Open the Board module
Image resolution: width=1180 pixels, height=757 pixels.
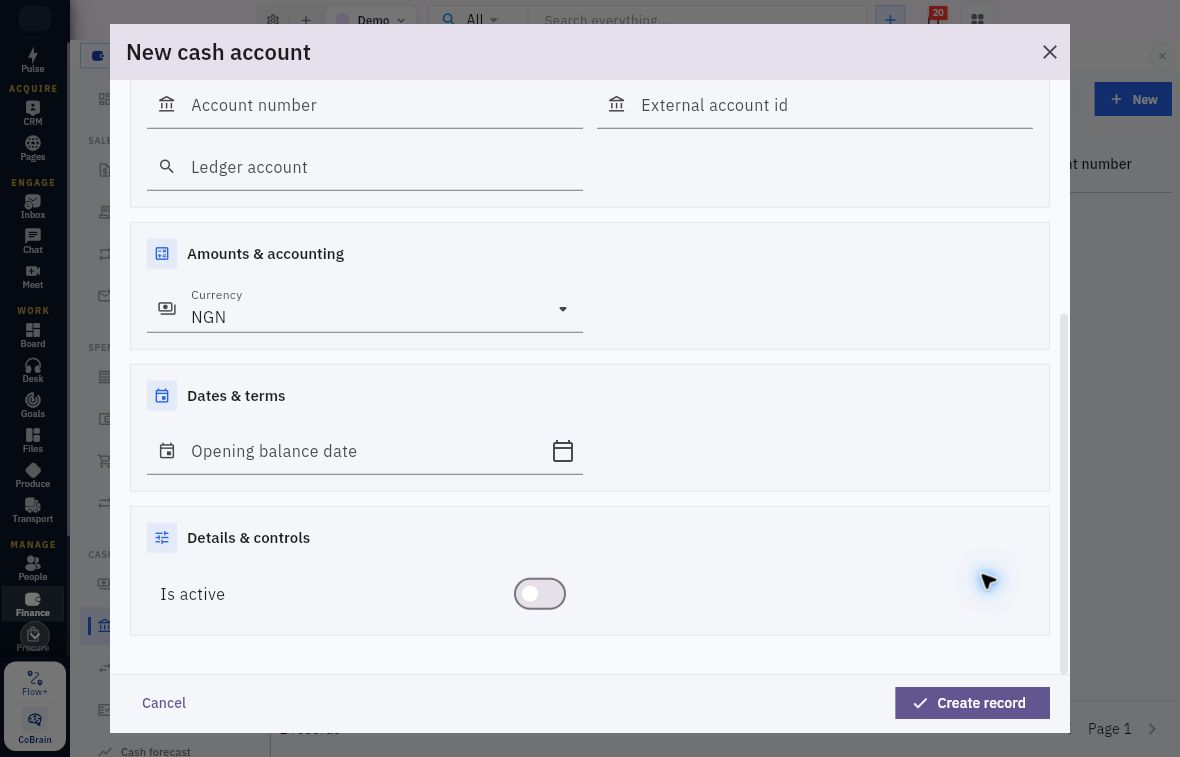32,335
